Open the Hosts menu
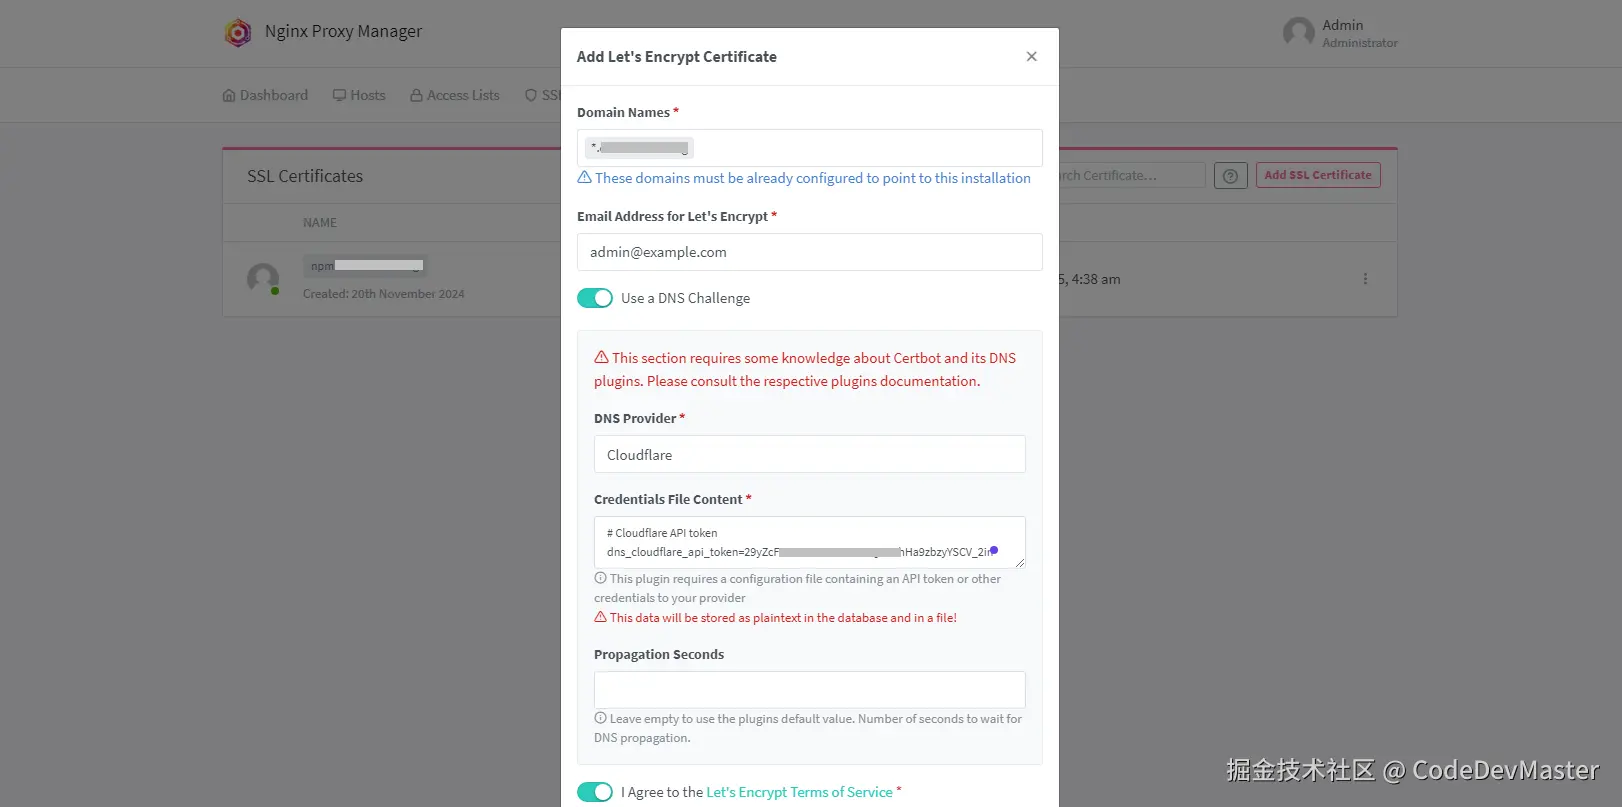Screen dimensions: 1622x807 [359, 95]
